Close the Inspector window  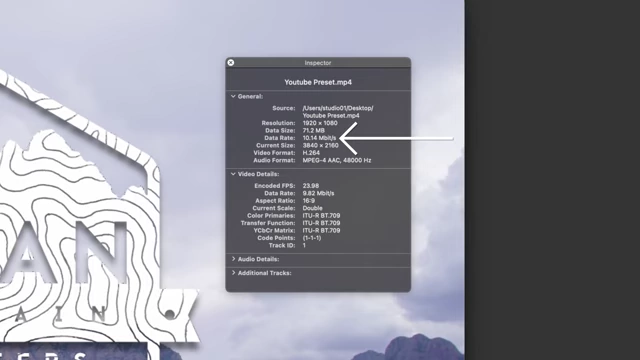click(x=231, y=62)
